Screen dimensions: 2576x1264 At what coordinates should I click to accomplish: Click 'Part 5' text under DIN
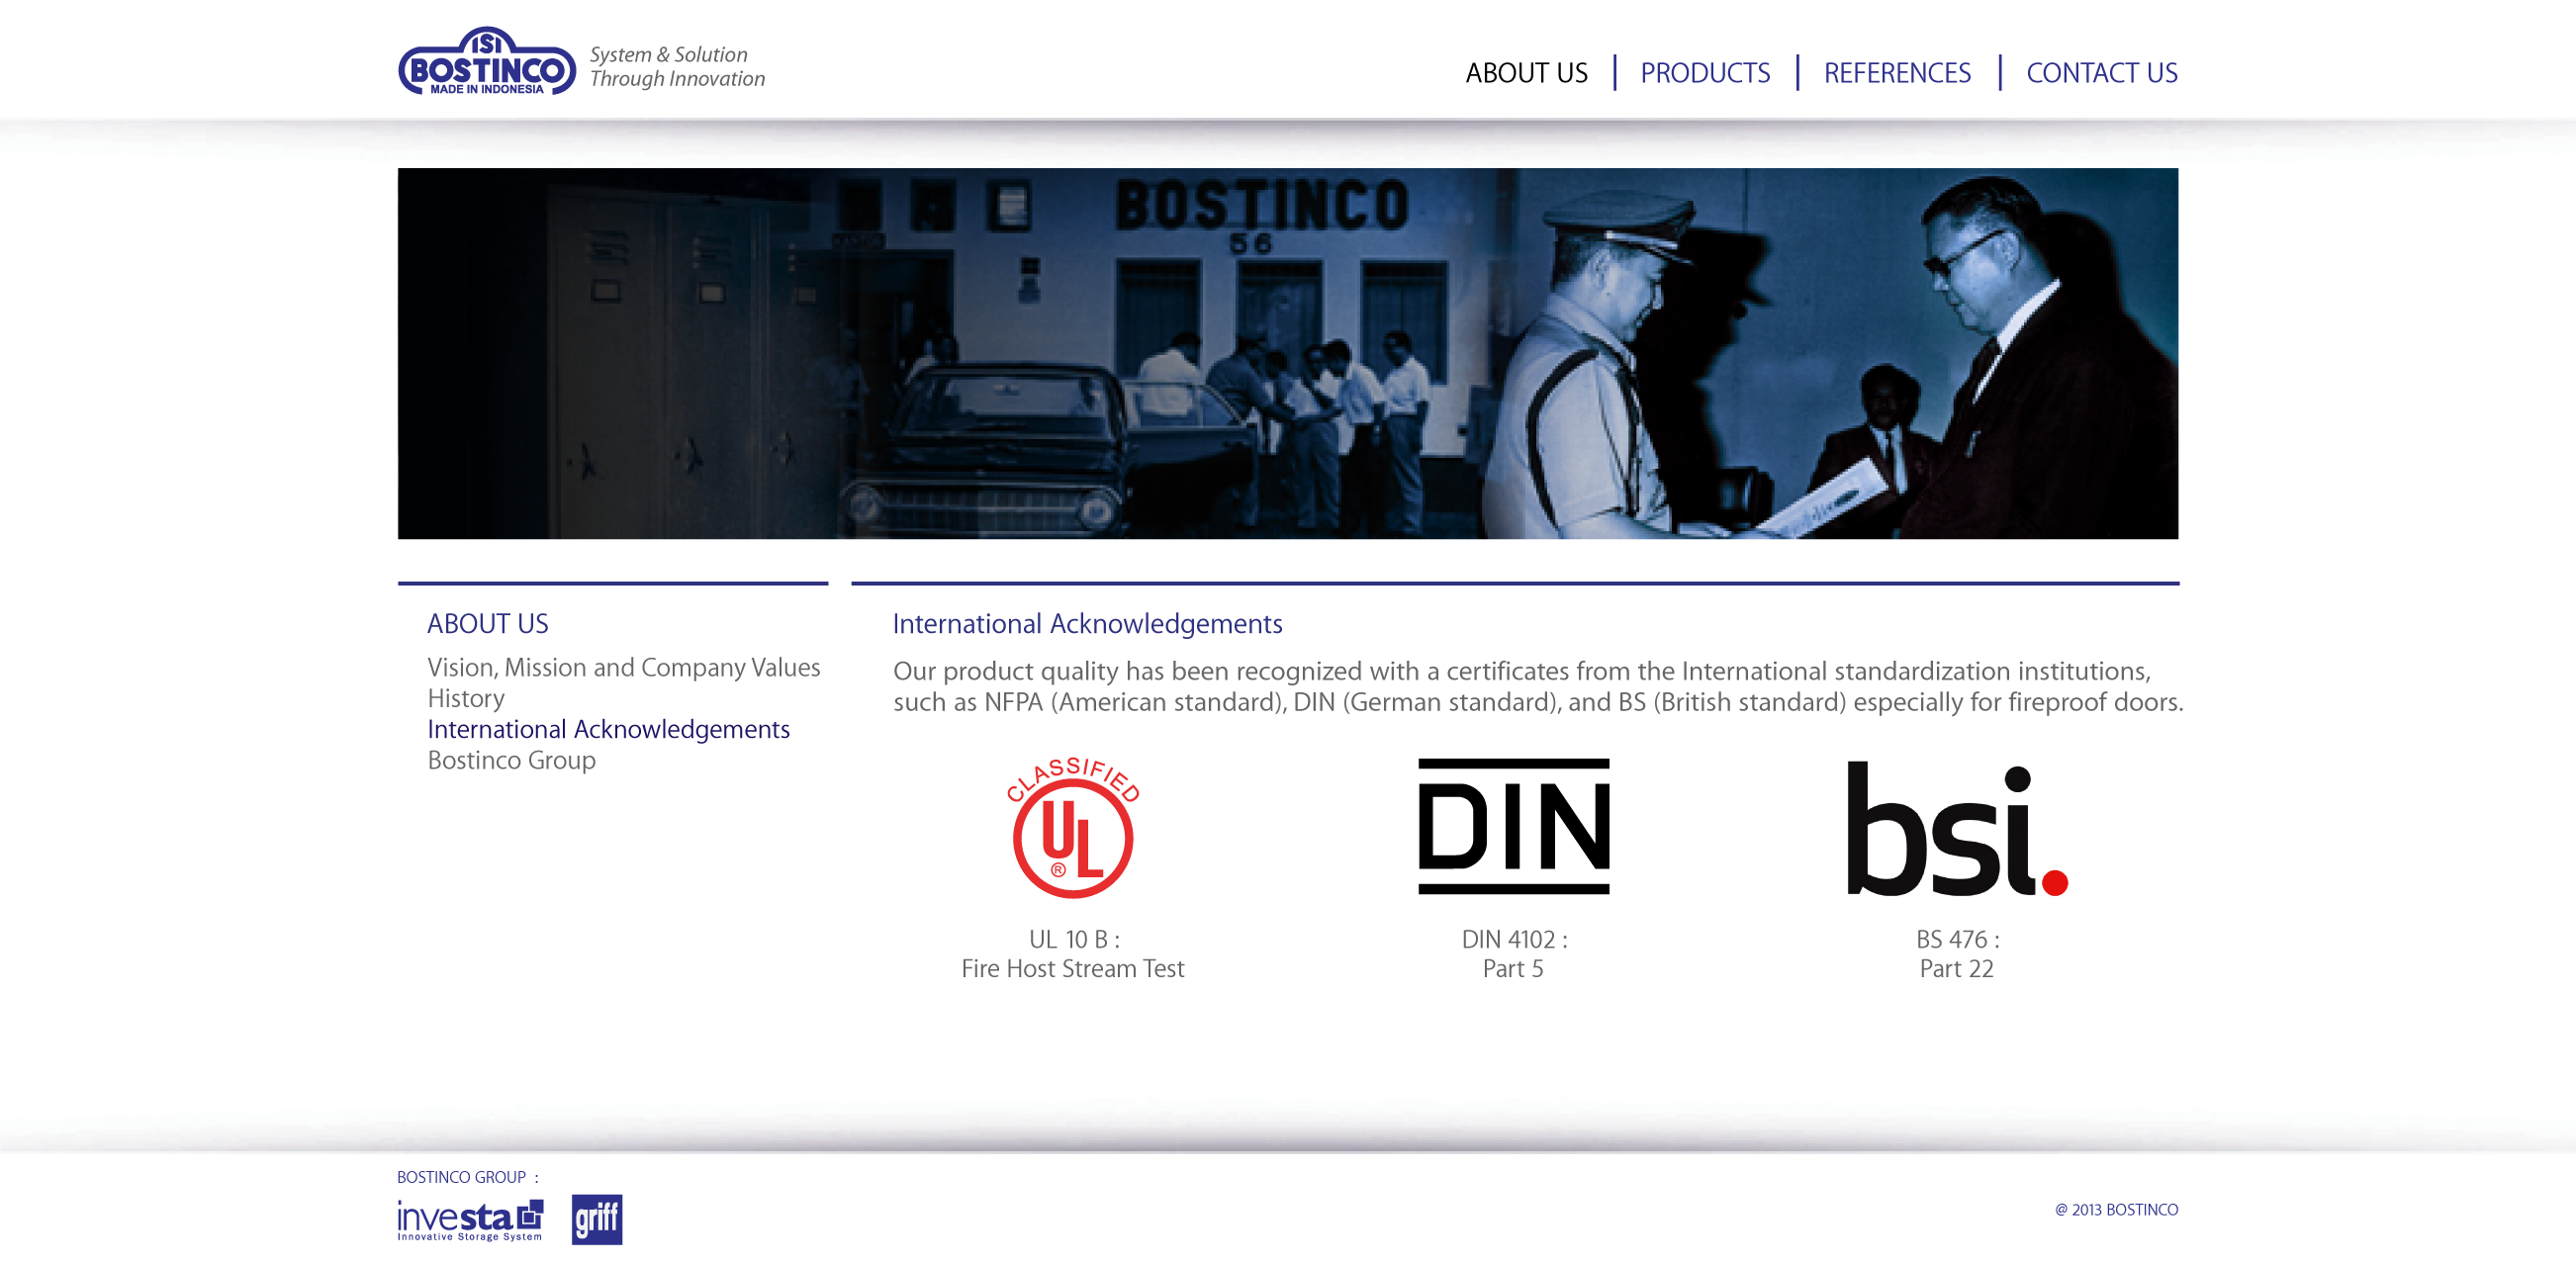pos(1513,968)
